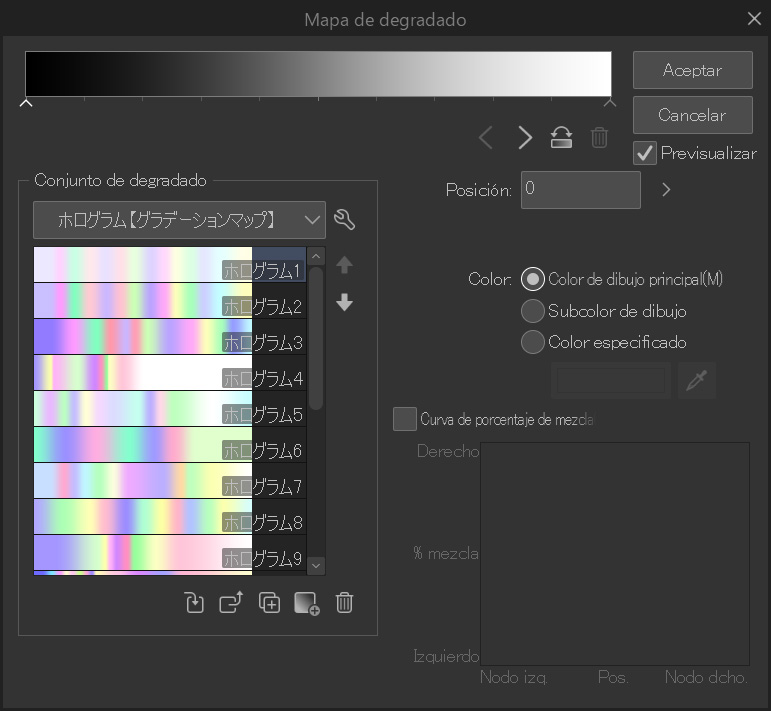Expand the Posición slider arrow
The width and height of the screenshot is (771, 711).
pos(667,189)
